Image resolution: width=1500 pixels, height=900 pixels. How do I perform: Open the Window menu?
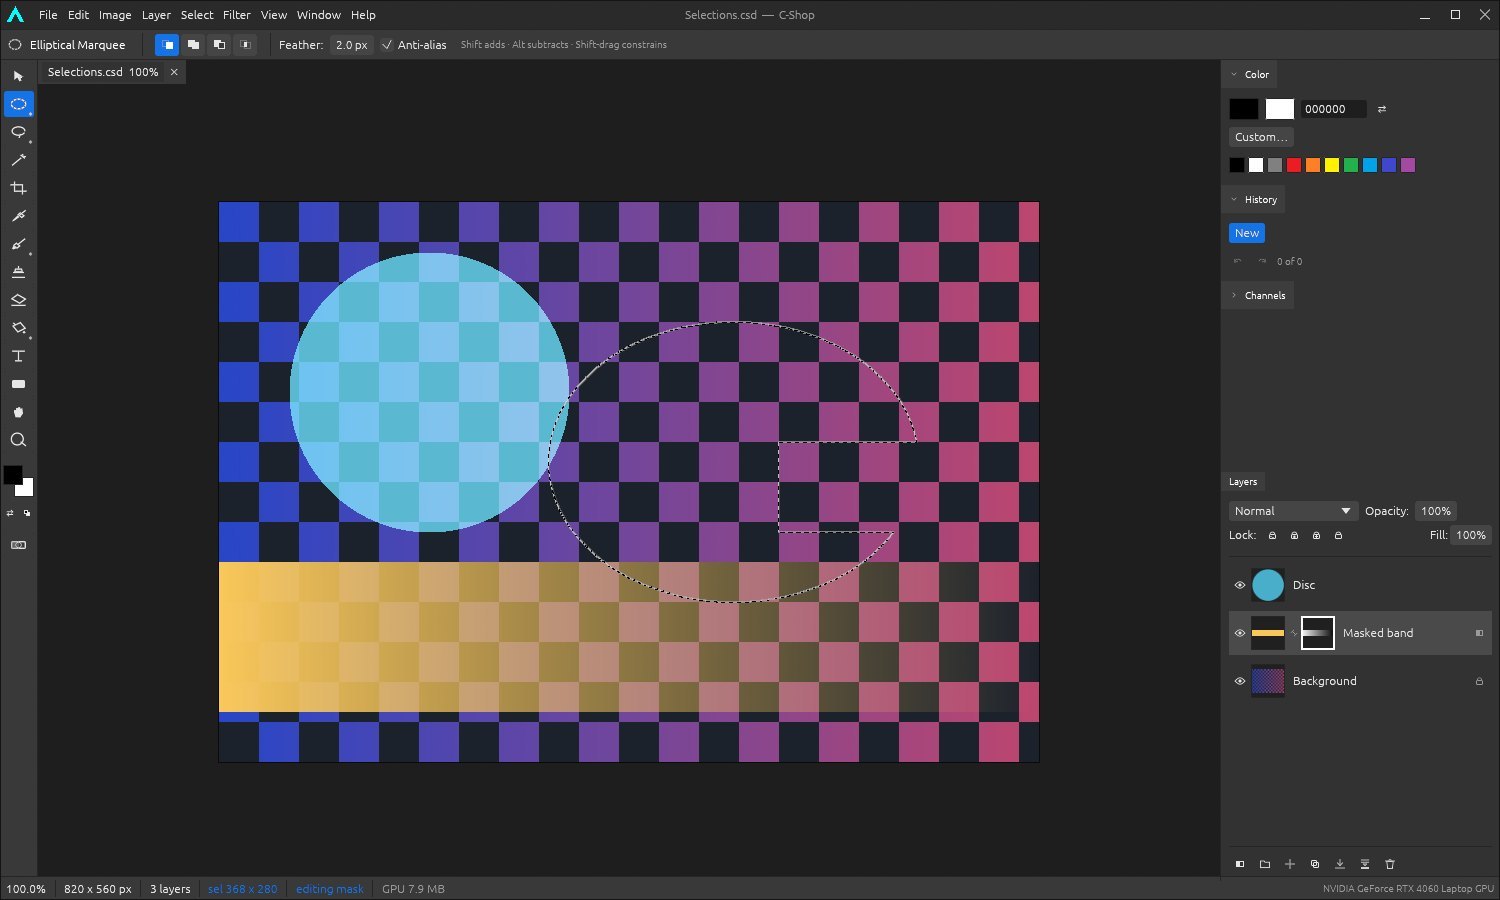[x=319, y=15]
